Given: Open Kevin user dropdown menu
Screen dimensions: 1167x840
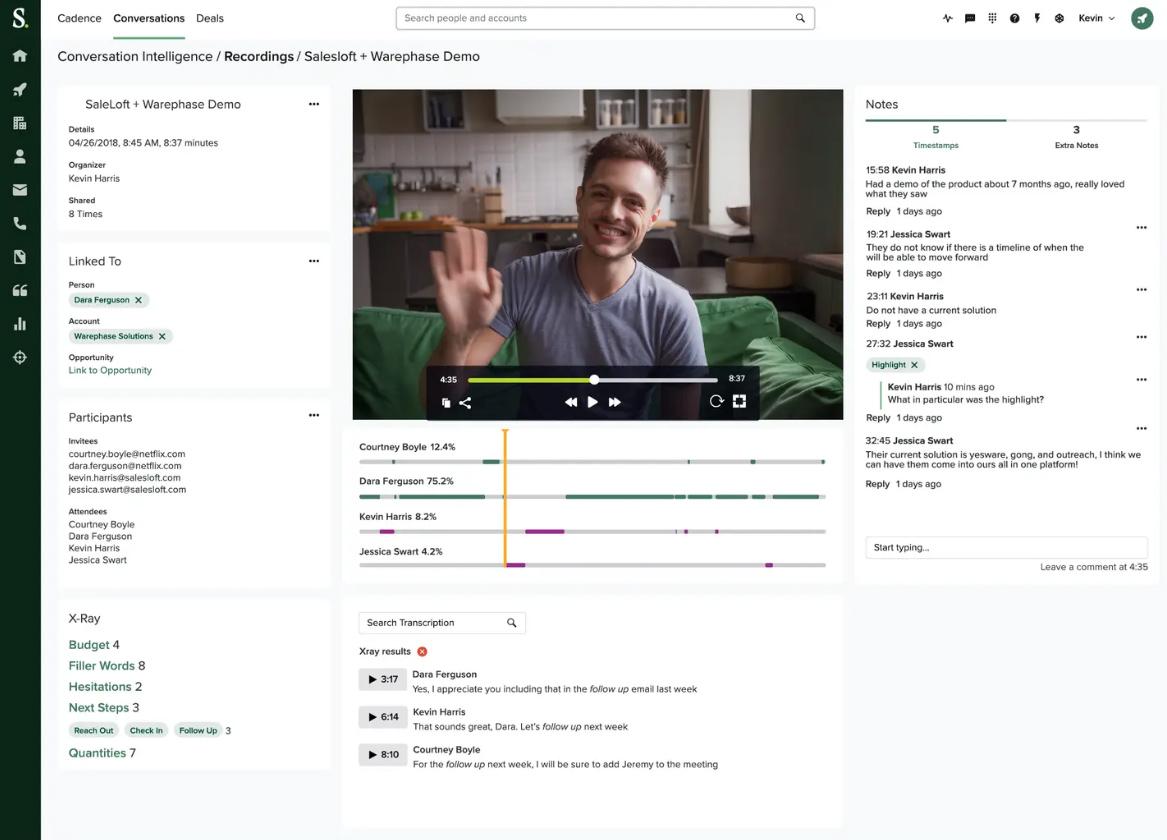Looking at the screenshot, I should (x=1096, y=18).
